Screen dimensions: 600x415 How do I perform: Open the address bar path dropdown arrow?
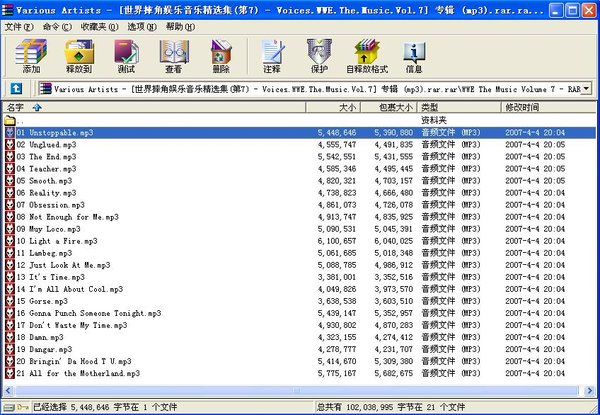586,89
